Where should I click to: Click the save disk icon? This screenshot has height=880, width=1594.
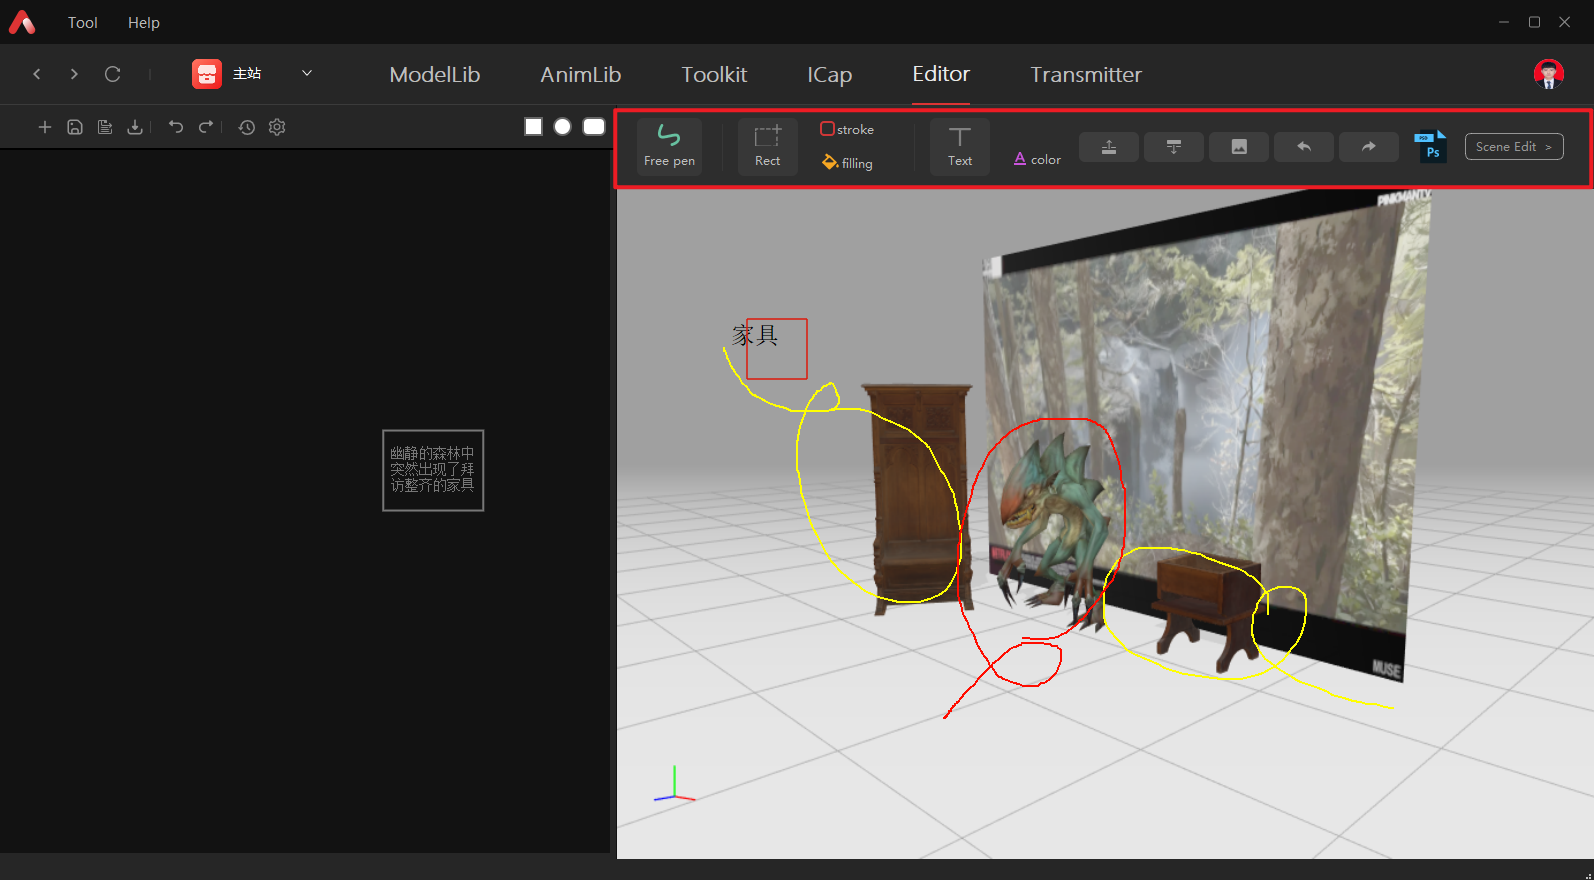tap(75, 127)
